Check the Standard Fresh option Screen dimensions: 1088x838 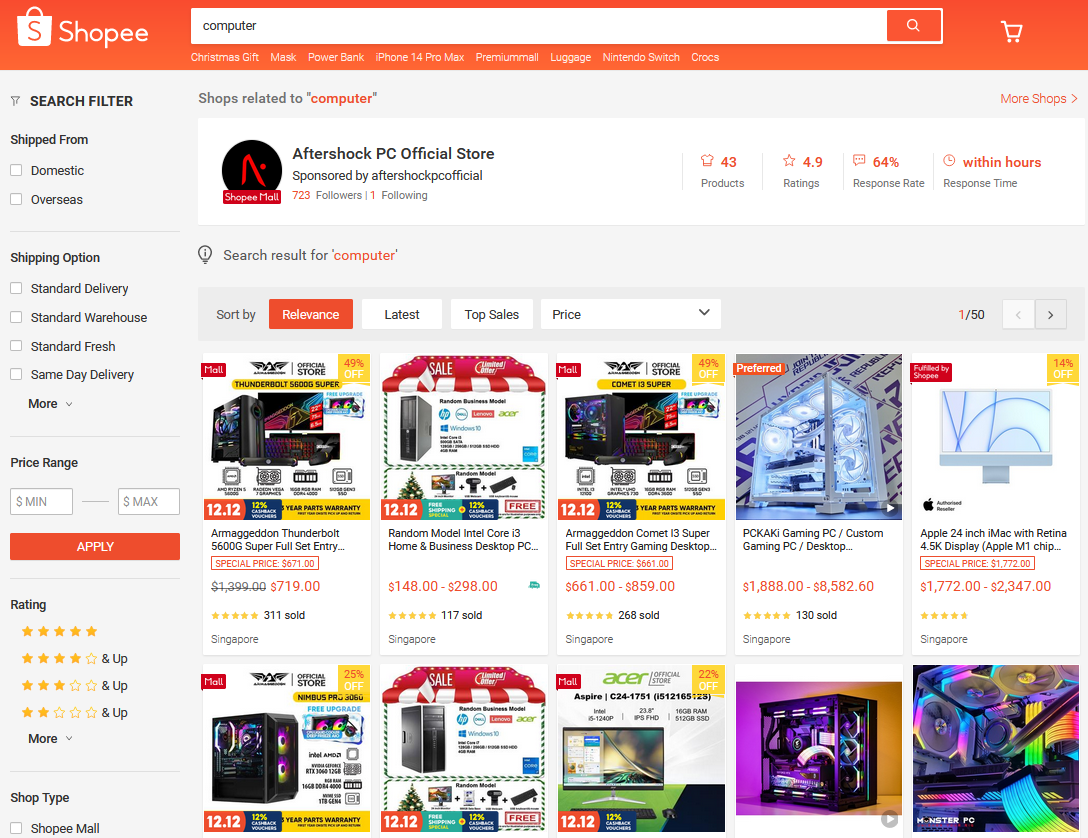tap(17, 345)
